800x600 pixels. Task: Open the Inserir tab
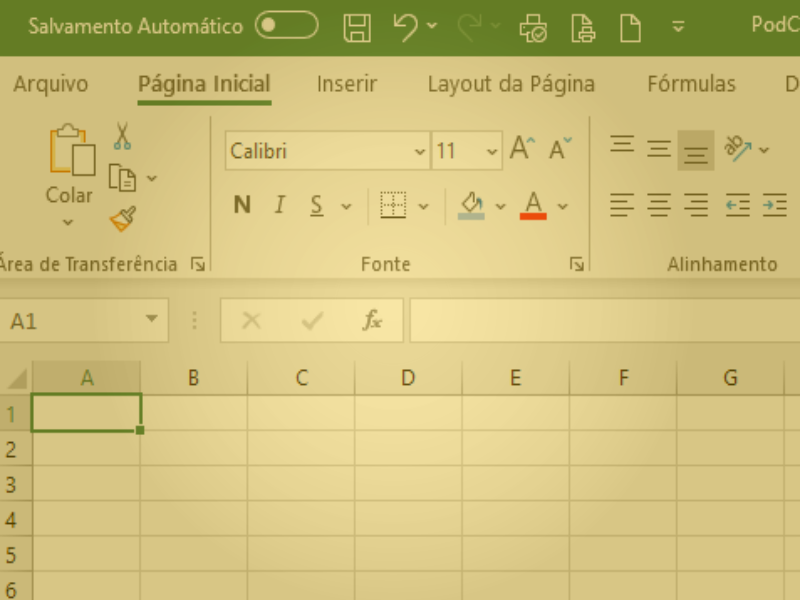pyautogui.click(x=347, y=84)
